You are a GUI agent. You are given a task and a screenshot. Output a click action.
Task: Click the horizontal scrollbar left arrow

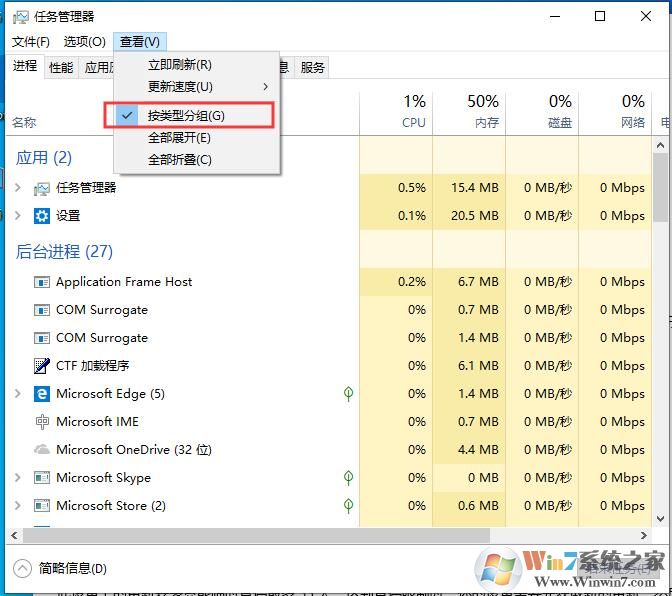pyautogui.click(x=15, y=535)
